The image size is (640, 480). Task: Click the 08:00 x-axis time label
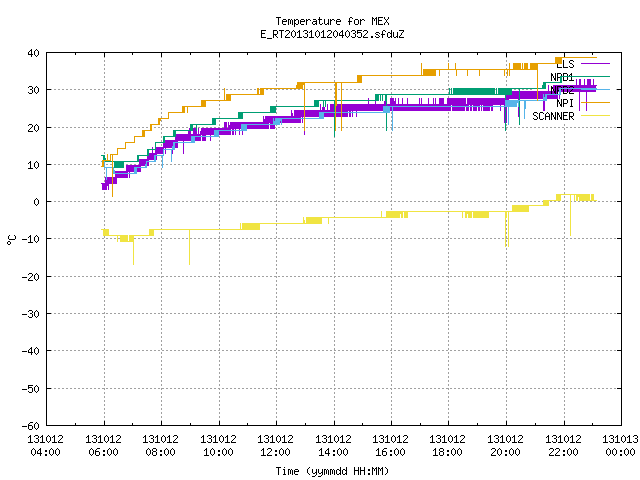coord(160,452)
